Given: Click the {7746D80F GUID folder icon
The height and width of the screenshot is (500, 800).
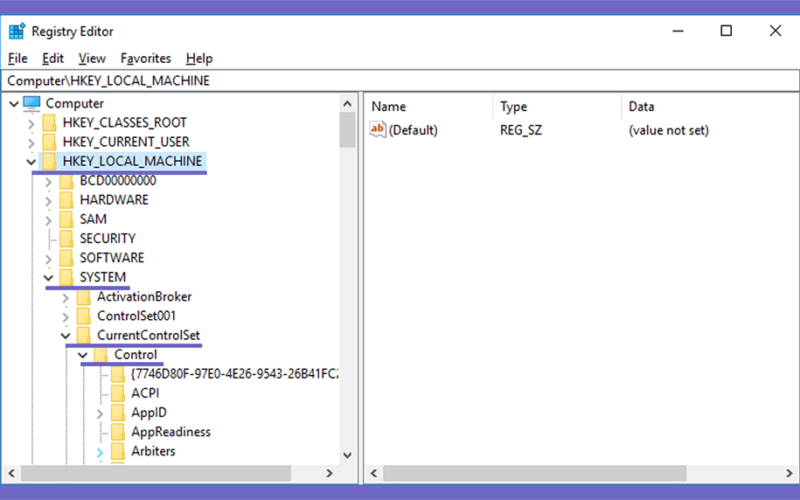Looking at the screenshot, I should click(x=118, y=374).
